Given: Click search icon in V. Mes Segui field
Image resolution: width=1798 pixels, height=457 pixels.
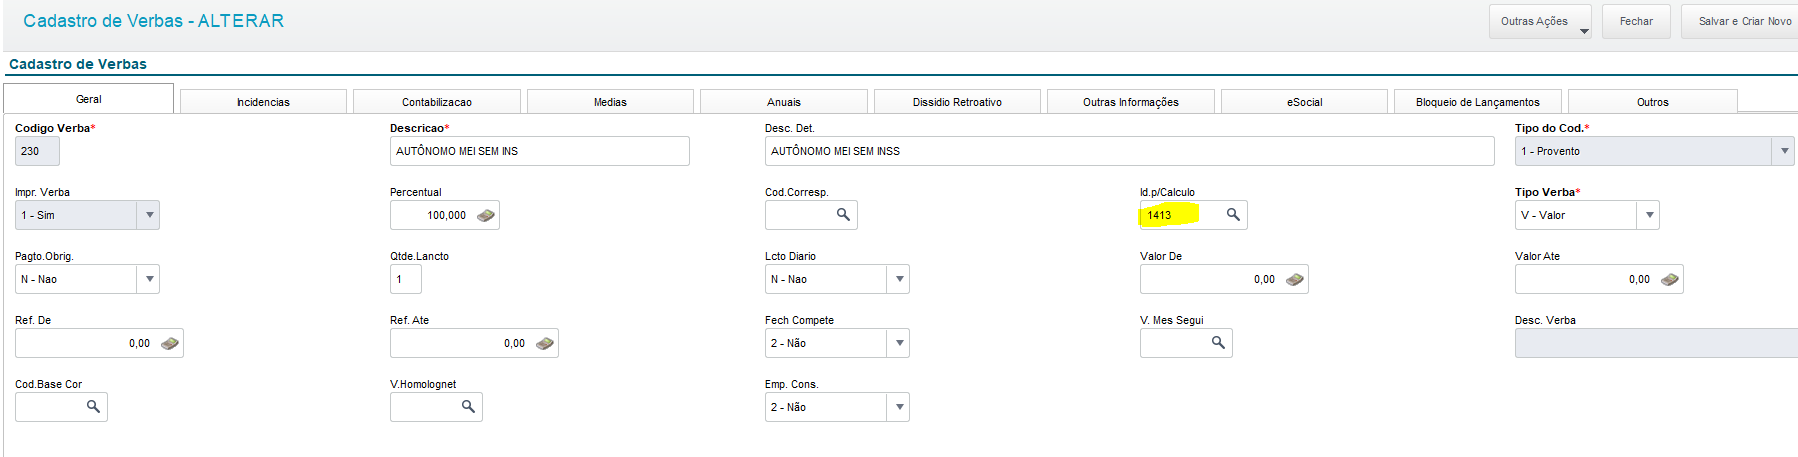Looking at the screenshot, I should point(1218,343).
